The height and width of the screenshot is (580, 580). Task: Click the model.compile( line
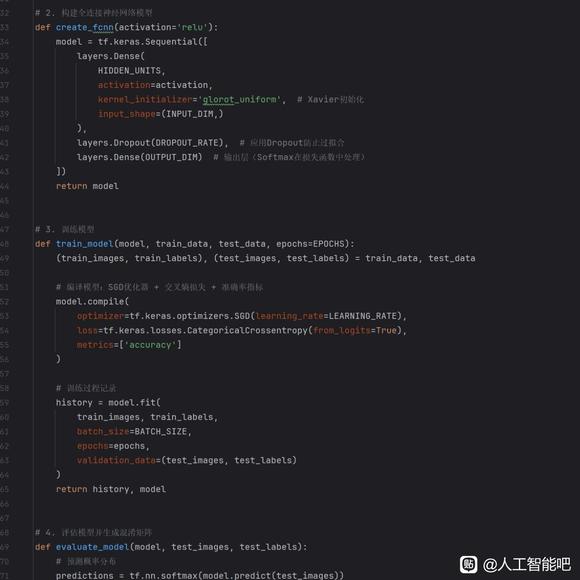click(x=92, y=301)
